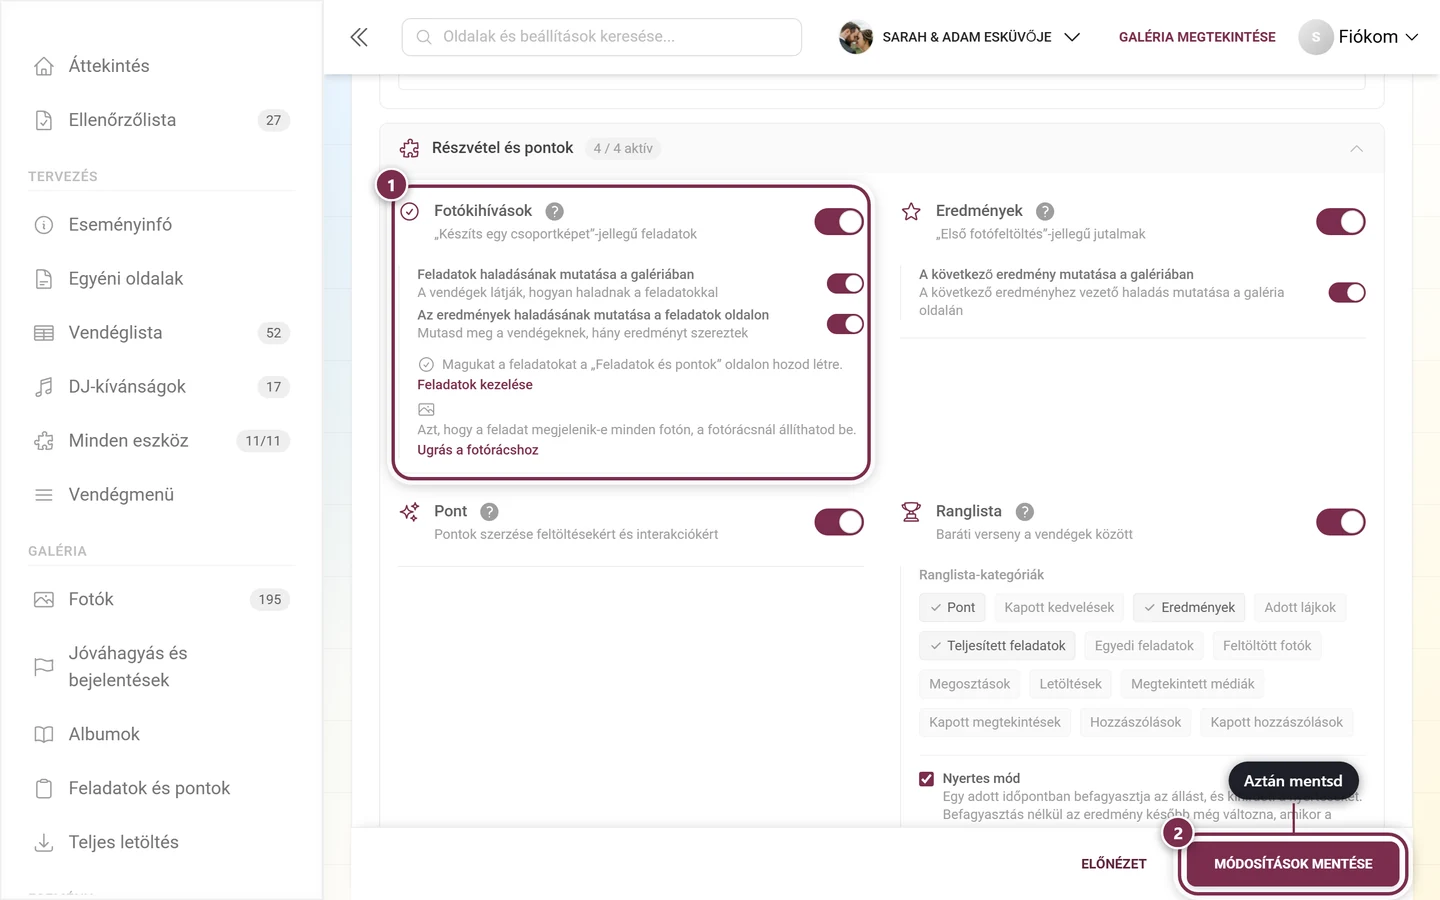Toggle Feladatok haladásának mutatása a galériában switch
Image resolution: width=1440 pixels, height=900 pixels.
[x=845, y=284]
